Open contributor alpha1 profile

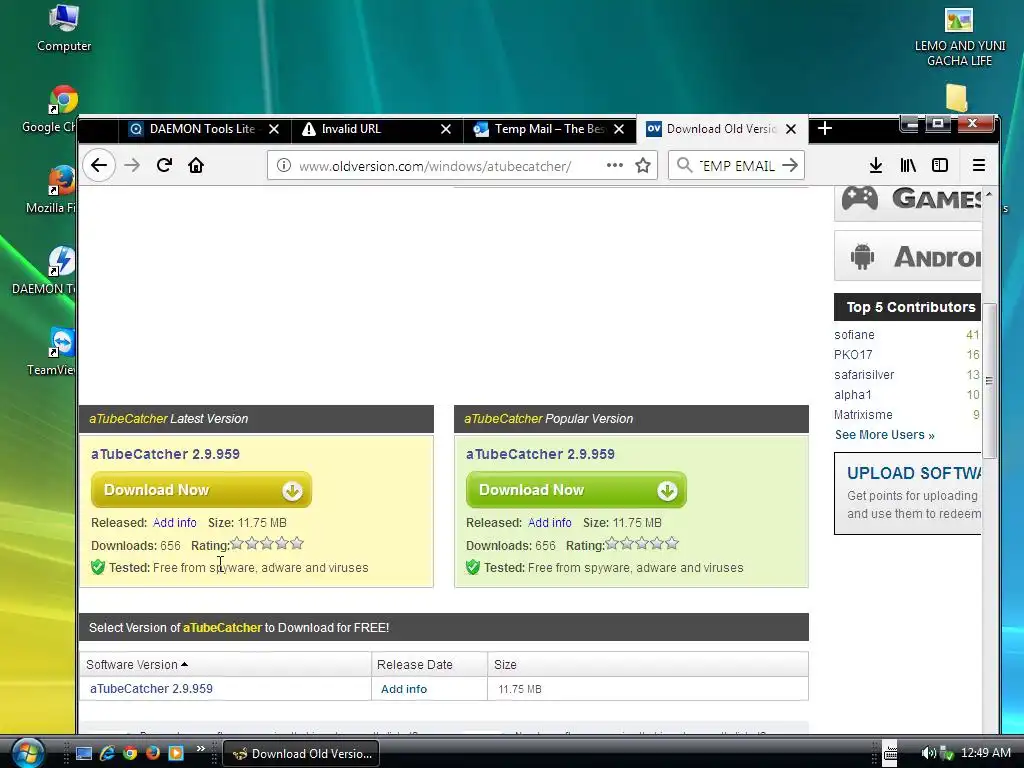pyautogui.click(x=852, y=395)
